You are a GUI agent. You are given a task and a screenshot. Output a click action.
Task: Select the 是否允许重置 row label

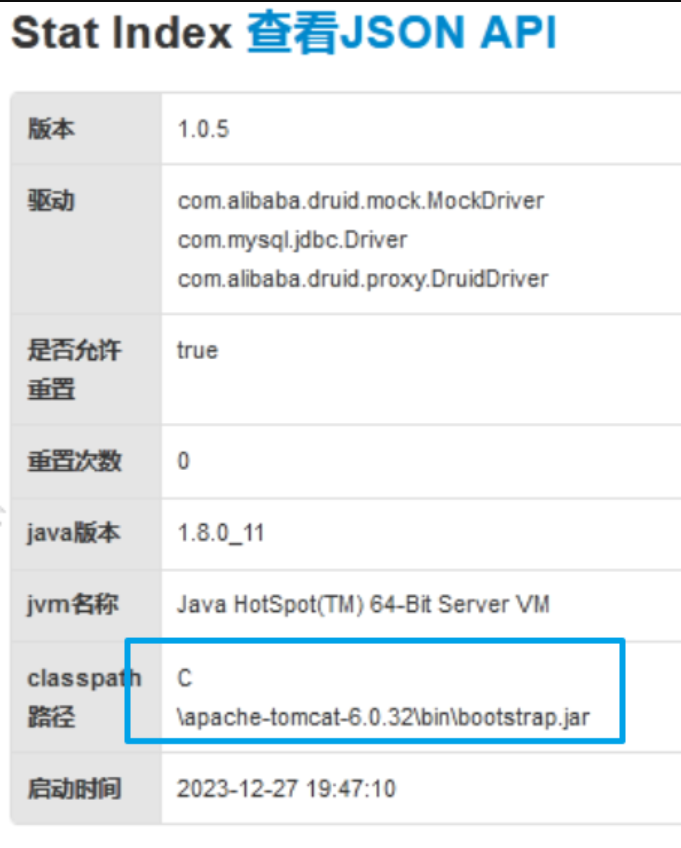coord(75,369)
